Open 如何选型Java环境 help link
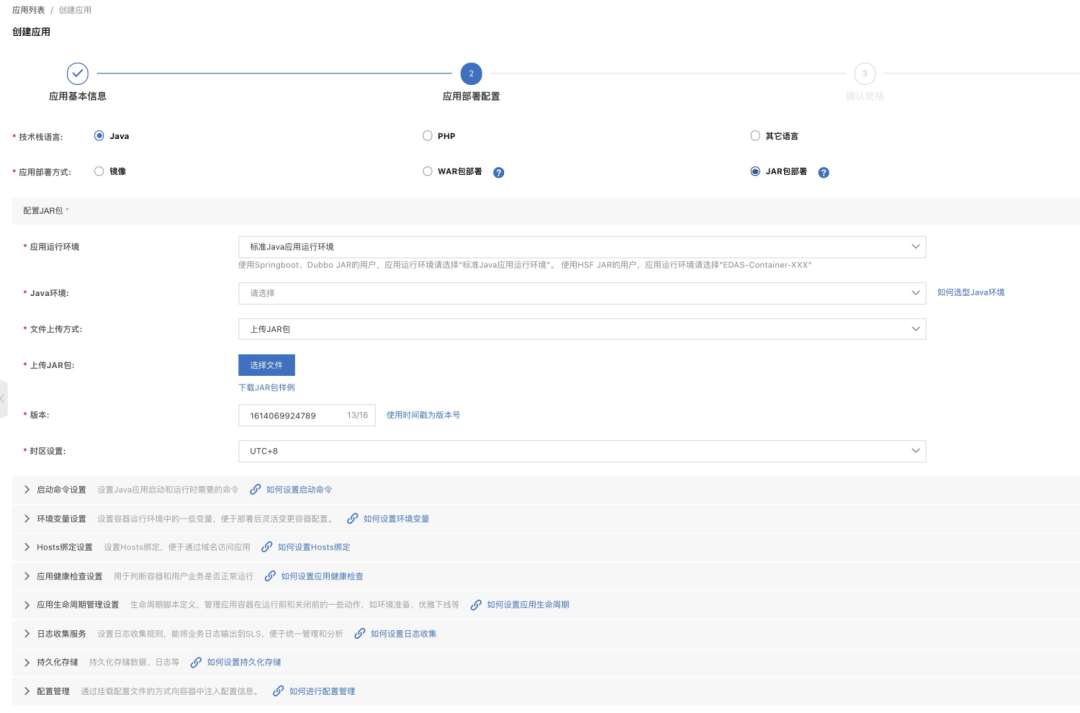Screen dimensions: 1080x713 click(x=970, y=292)
